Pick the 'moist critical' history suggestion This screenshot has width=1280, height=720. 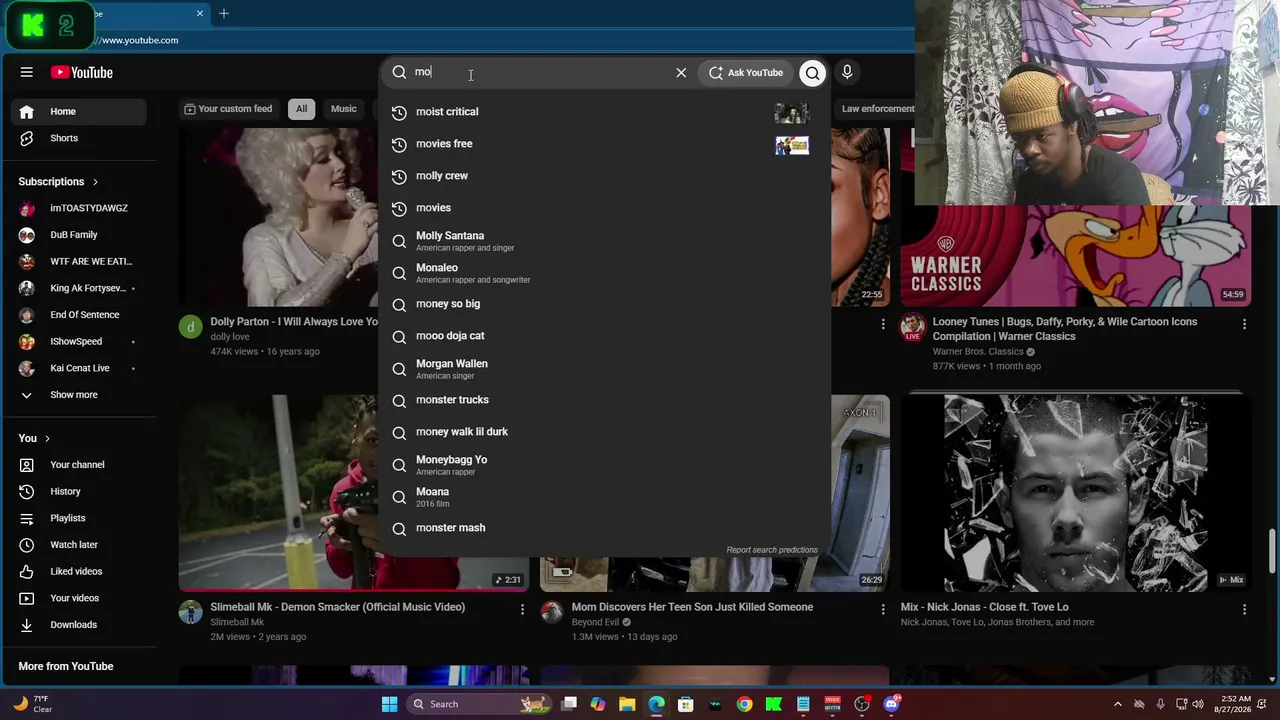click(x=604, y=112)
